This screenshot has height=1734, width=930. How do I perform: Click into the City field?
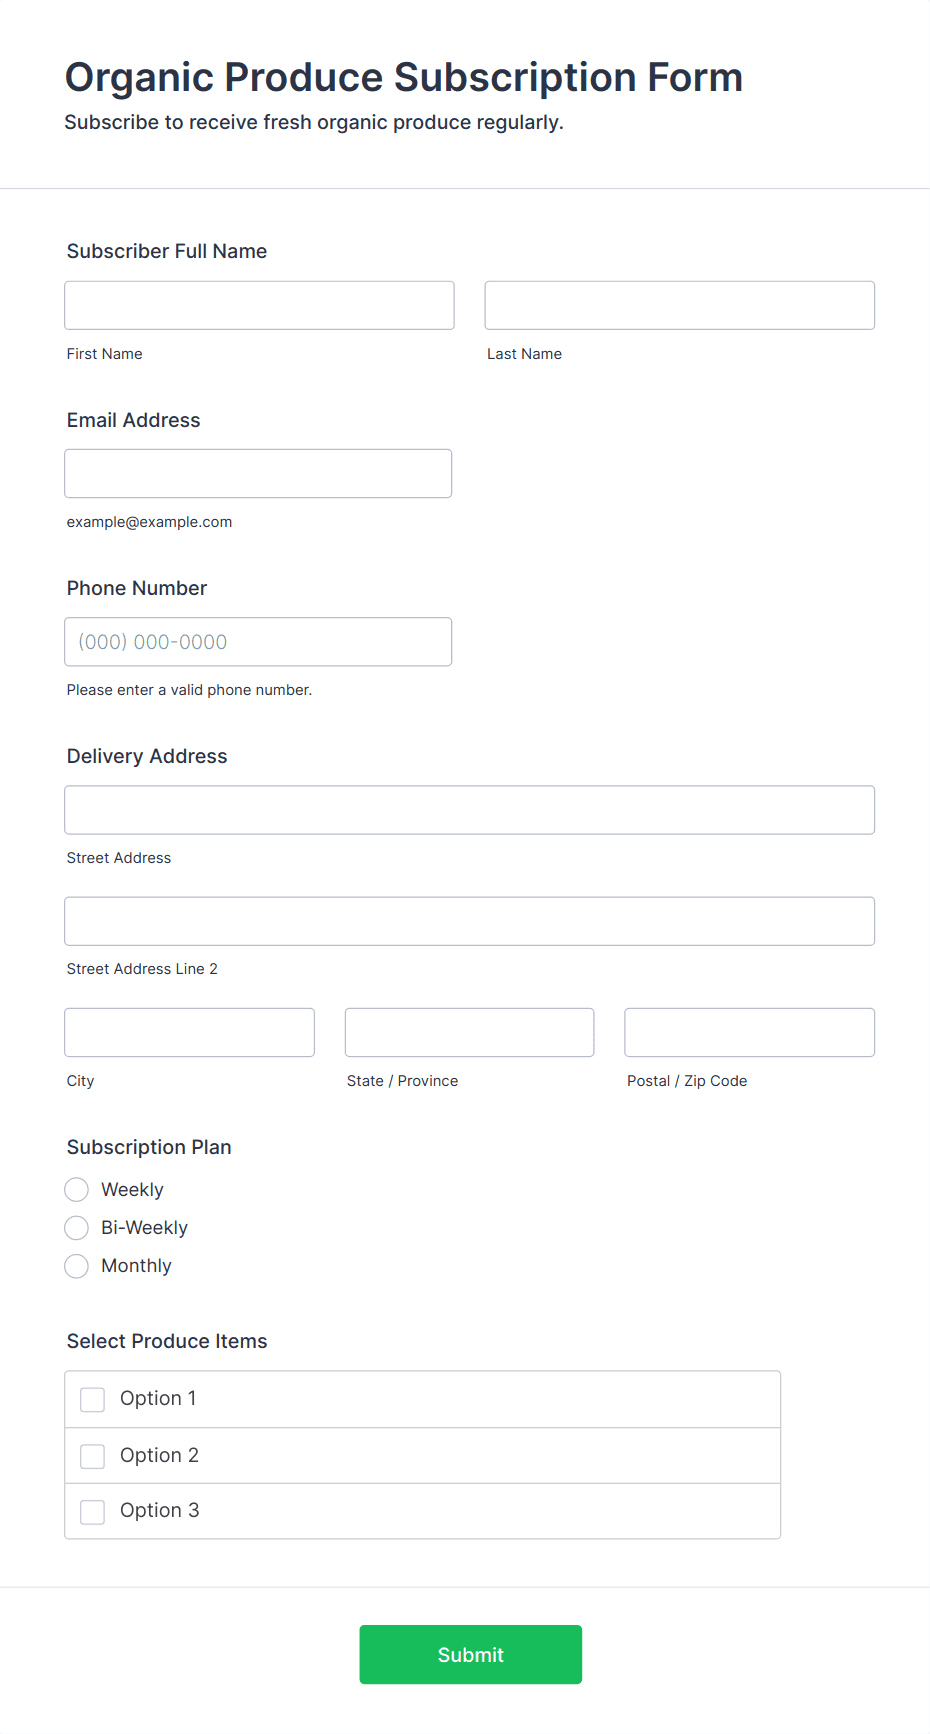189,1032
